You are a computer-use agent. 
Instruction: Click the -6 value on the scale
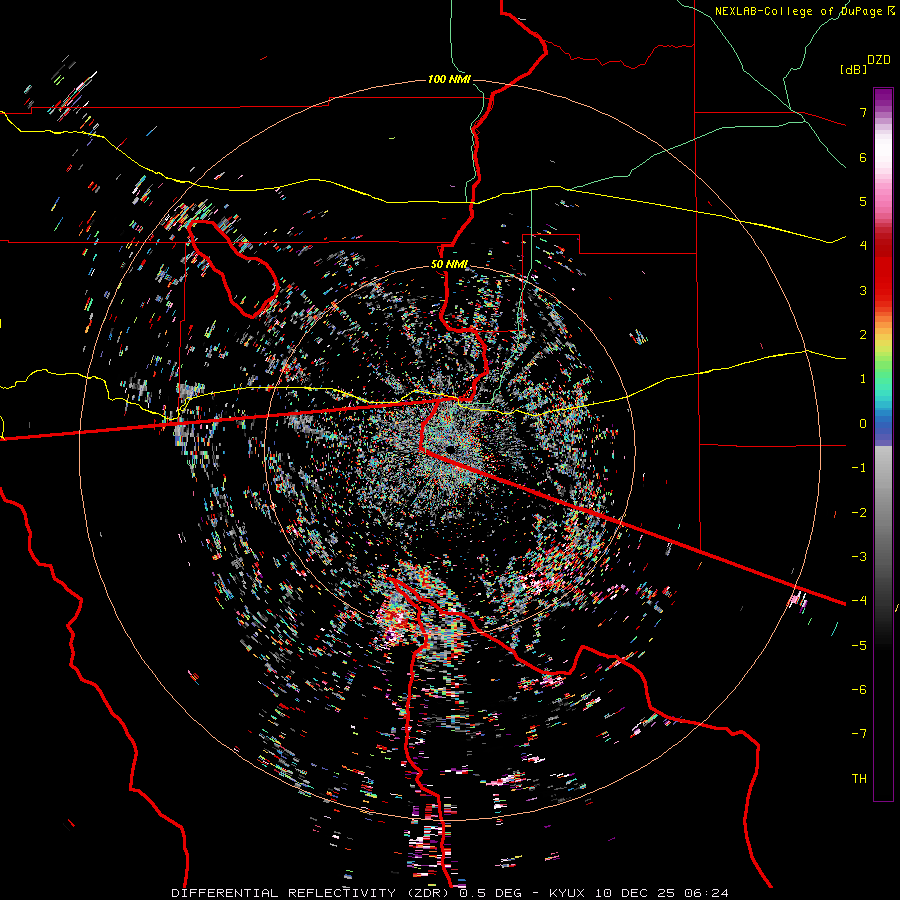(859, 689)
